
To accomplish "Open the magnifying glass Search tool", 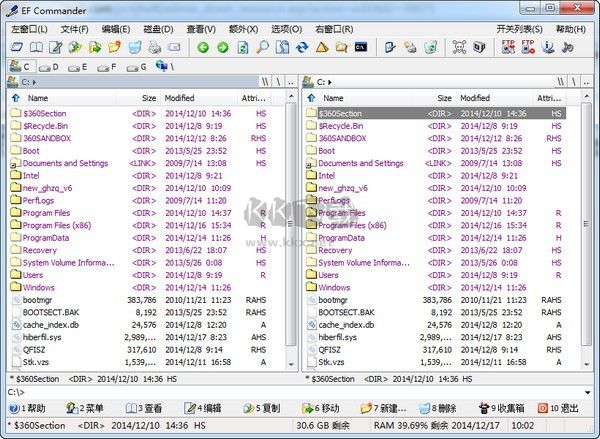I will click(262, 47).
